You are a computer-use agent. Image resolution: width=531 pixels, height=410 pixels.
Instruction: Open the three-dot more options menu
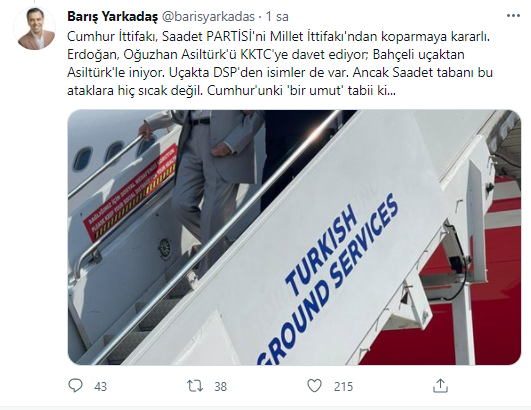point(513,16)
